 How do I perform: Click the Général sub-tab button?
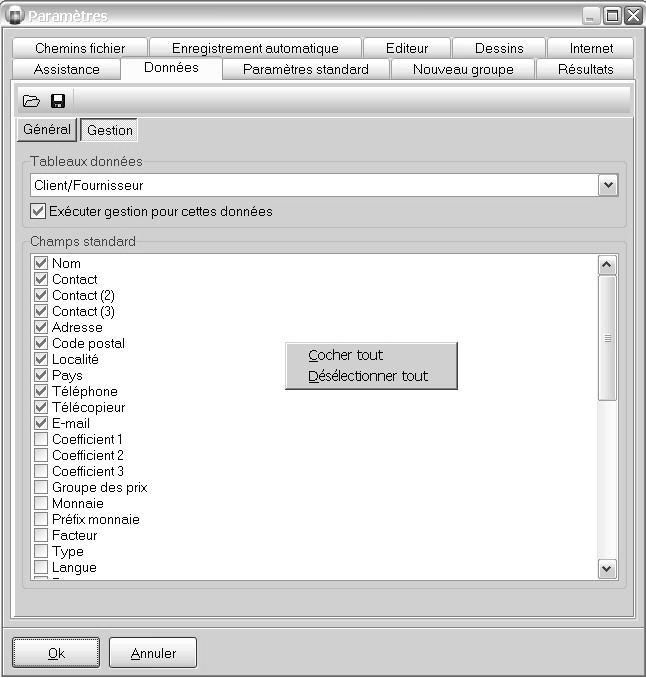[x=47, y=130]
